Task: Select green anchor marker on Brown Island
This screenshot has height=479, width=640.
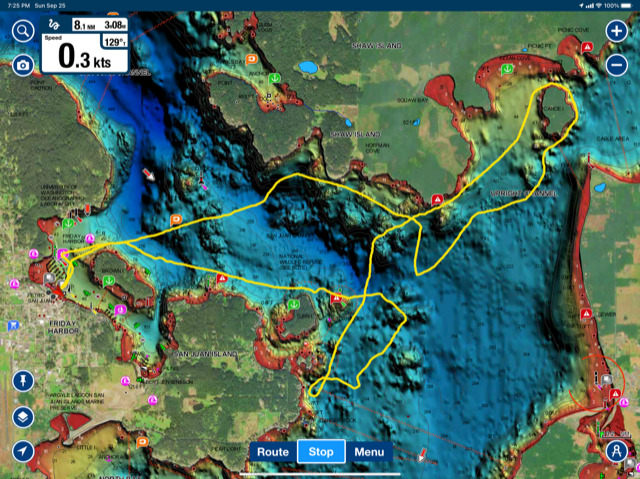Action: tap(109, 281)
